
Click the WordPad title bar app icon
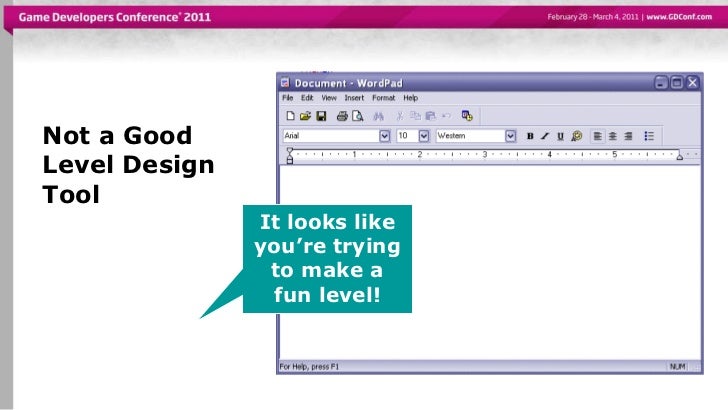(285, 83)
